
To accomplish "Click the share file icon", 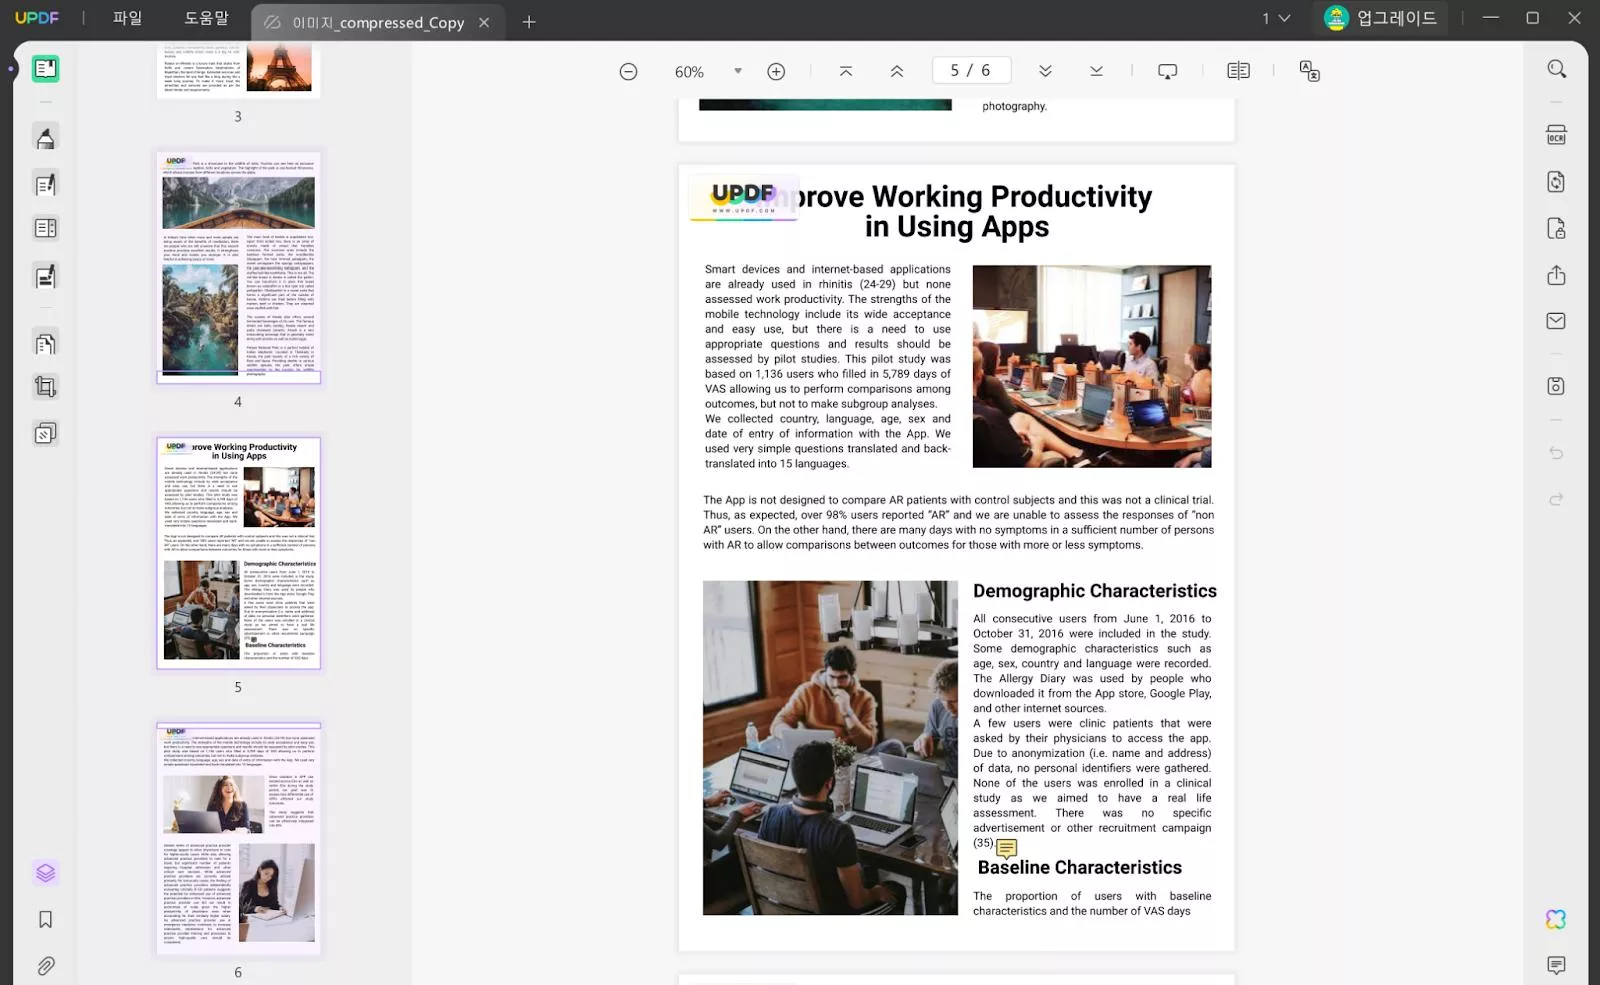I will coord(1556,275).
